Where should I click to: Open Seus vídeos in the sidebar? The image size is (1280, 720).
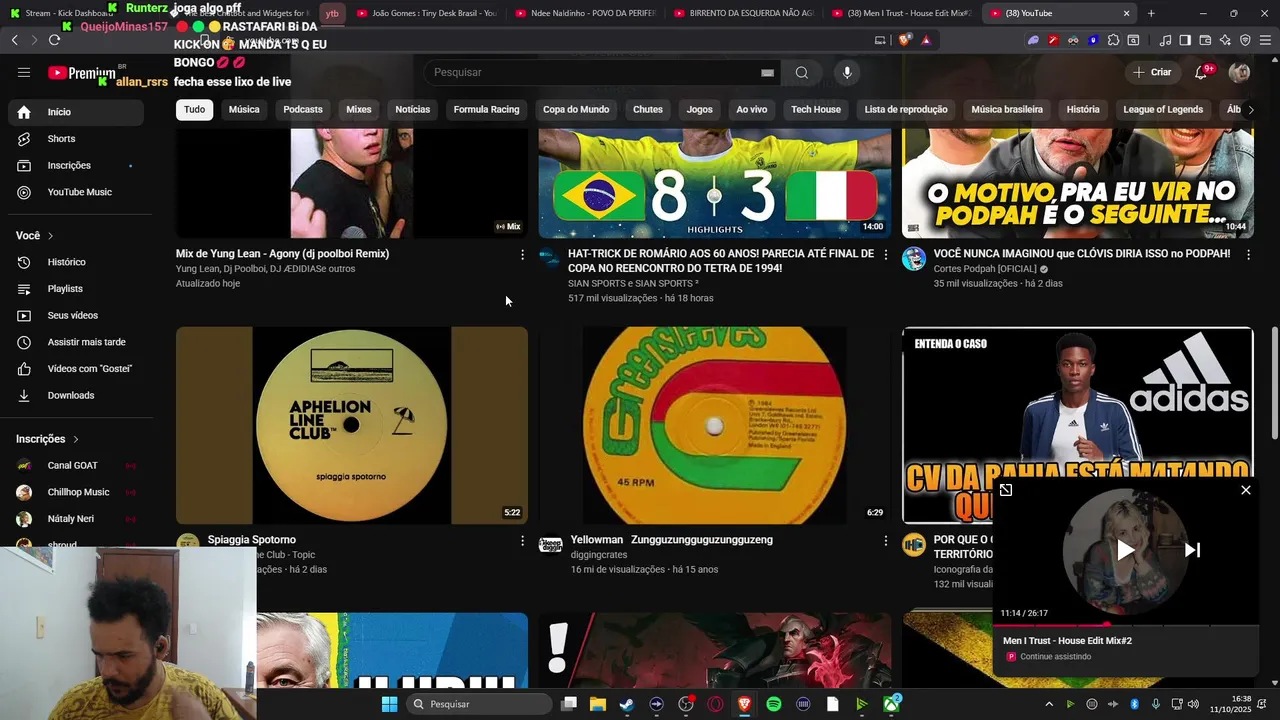click(x=76, y=315)
